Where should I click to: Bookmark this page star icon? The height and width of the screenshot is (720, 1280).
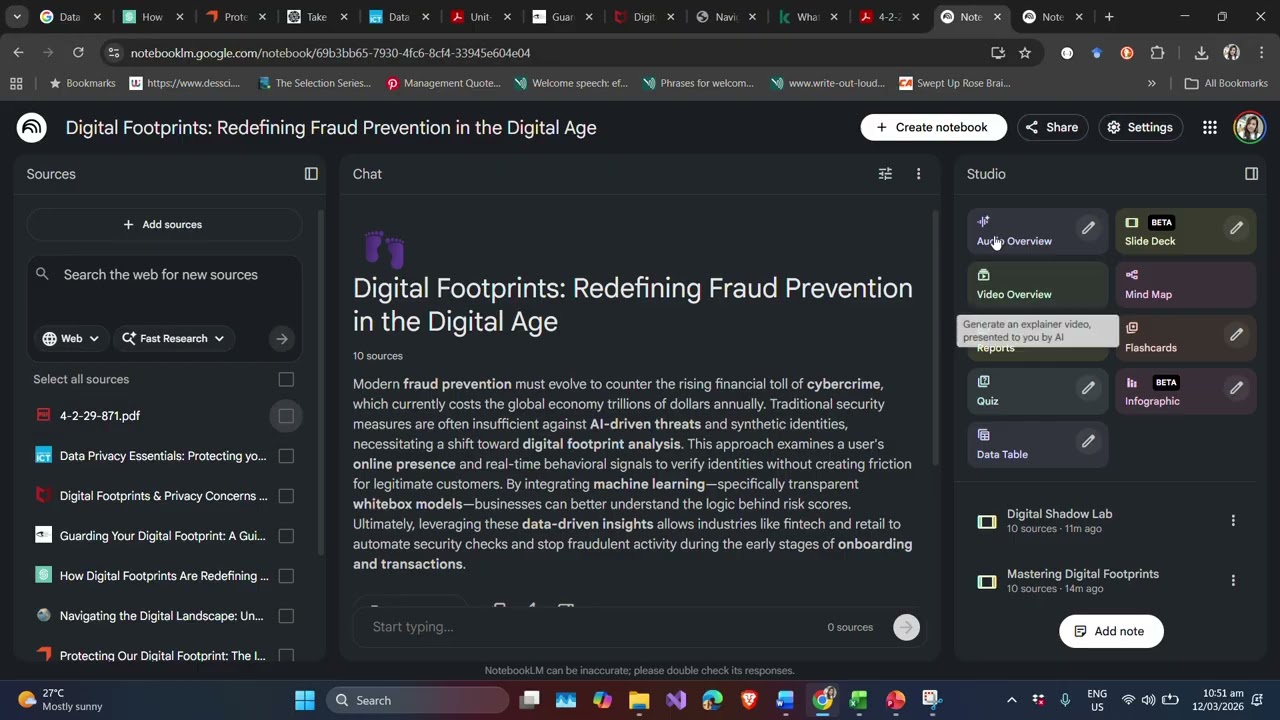click(1025, 53)
